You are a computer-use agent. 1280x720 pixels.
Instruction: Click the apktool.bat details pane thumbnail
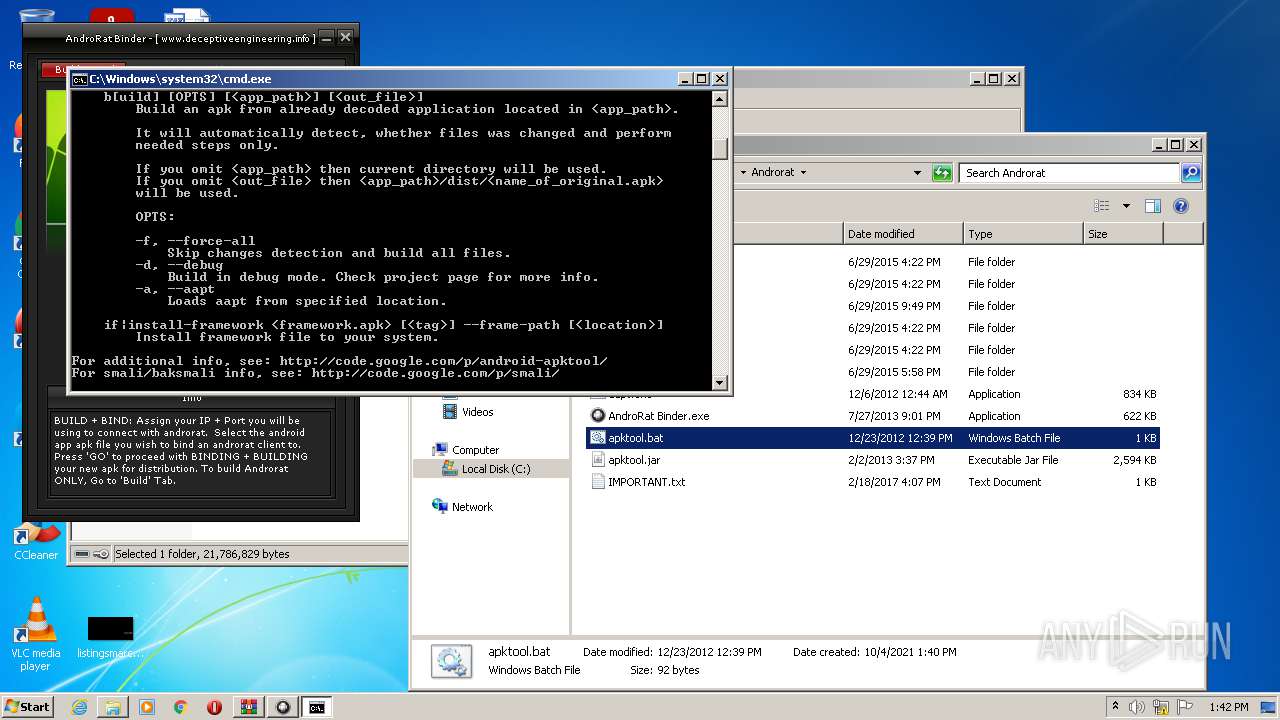(x=451, y=662)
